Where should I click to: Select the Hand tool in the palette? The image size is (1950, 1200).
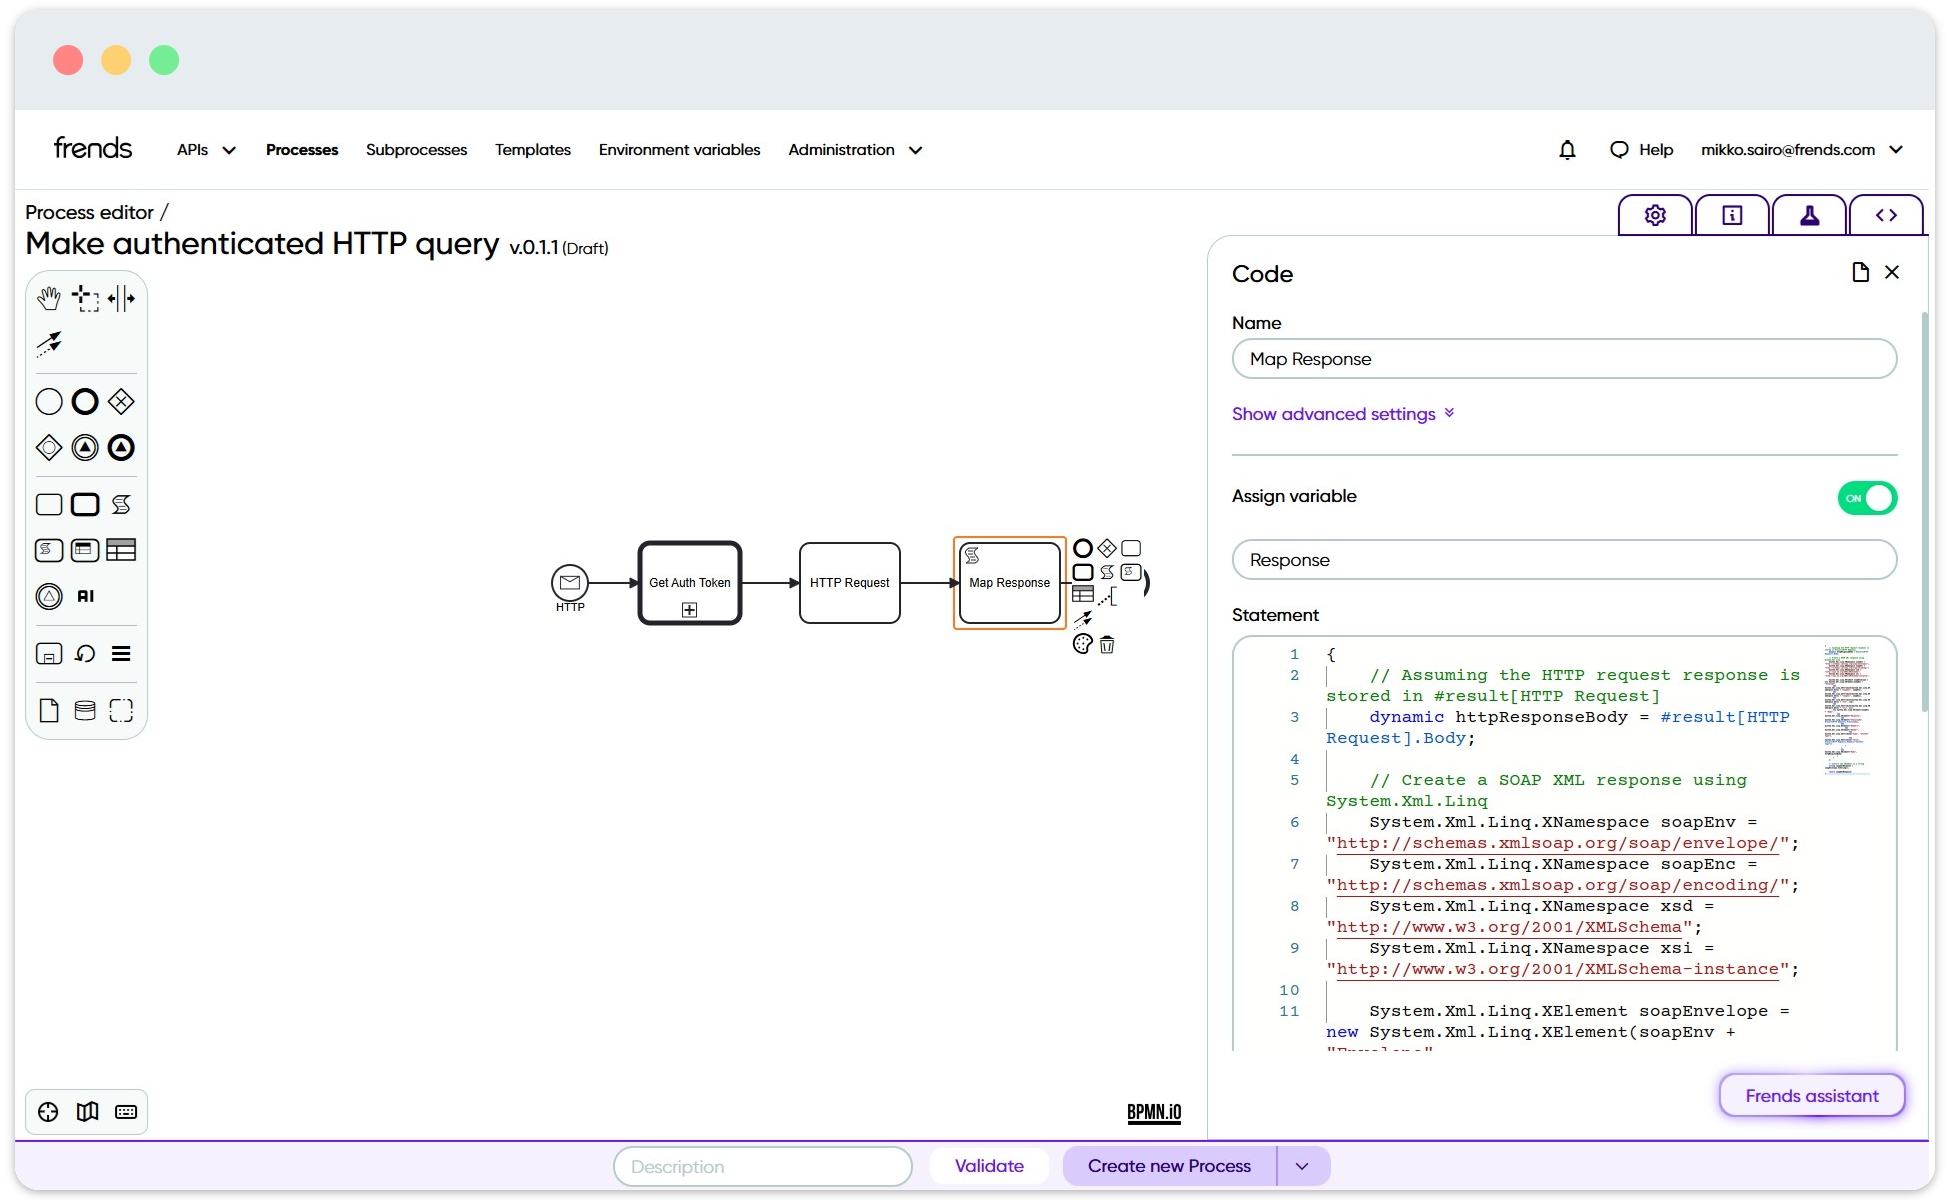pyautogui.click(x=48, y=298)
